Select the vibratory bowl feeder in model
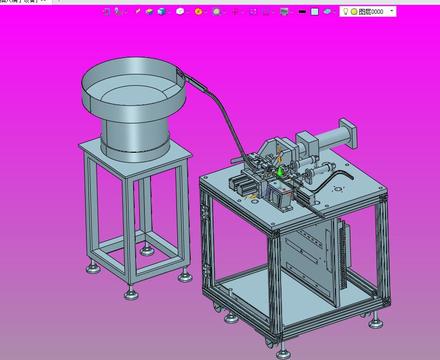Viewport: 440px width, 360px height. [133, 108]
